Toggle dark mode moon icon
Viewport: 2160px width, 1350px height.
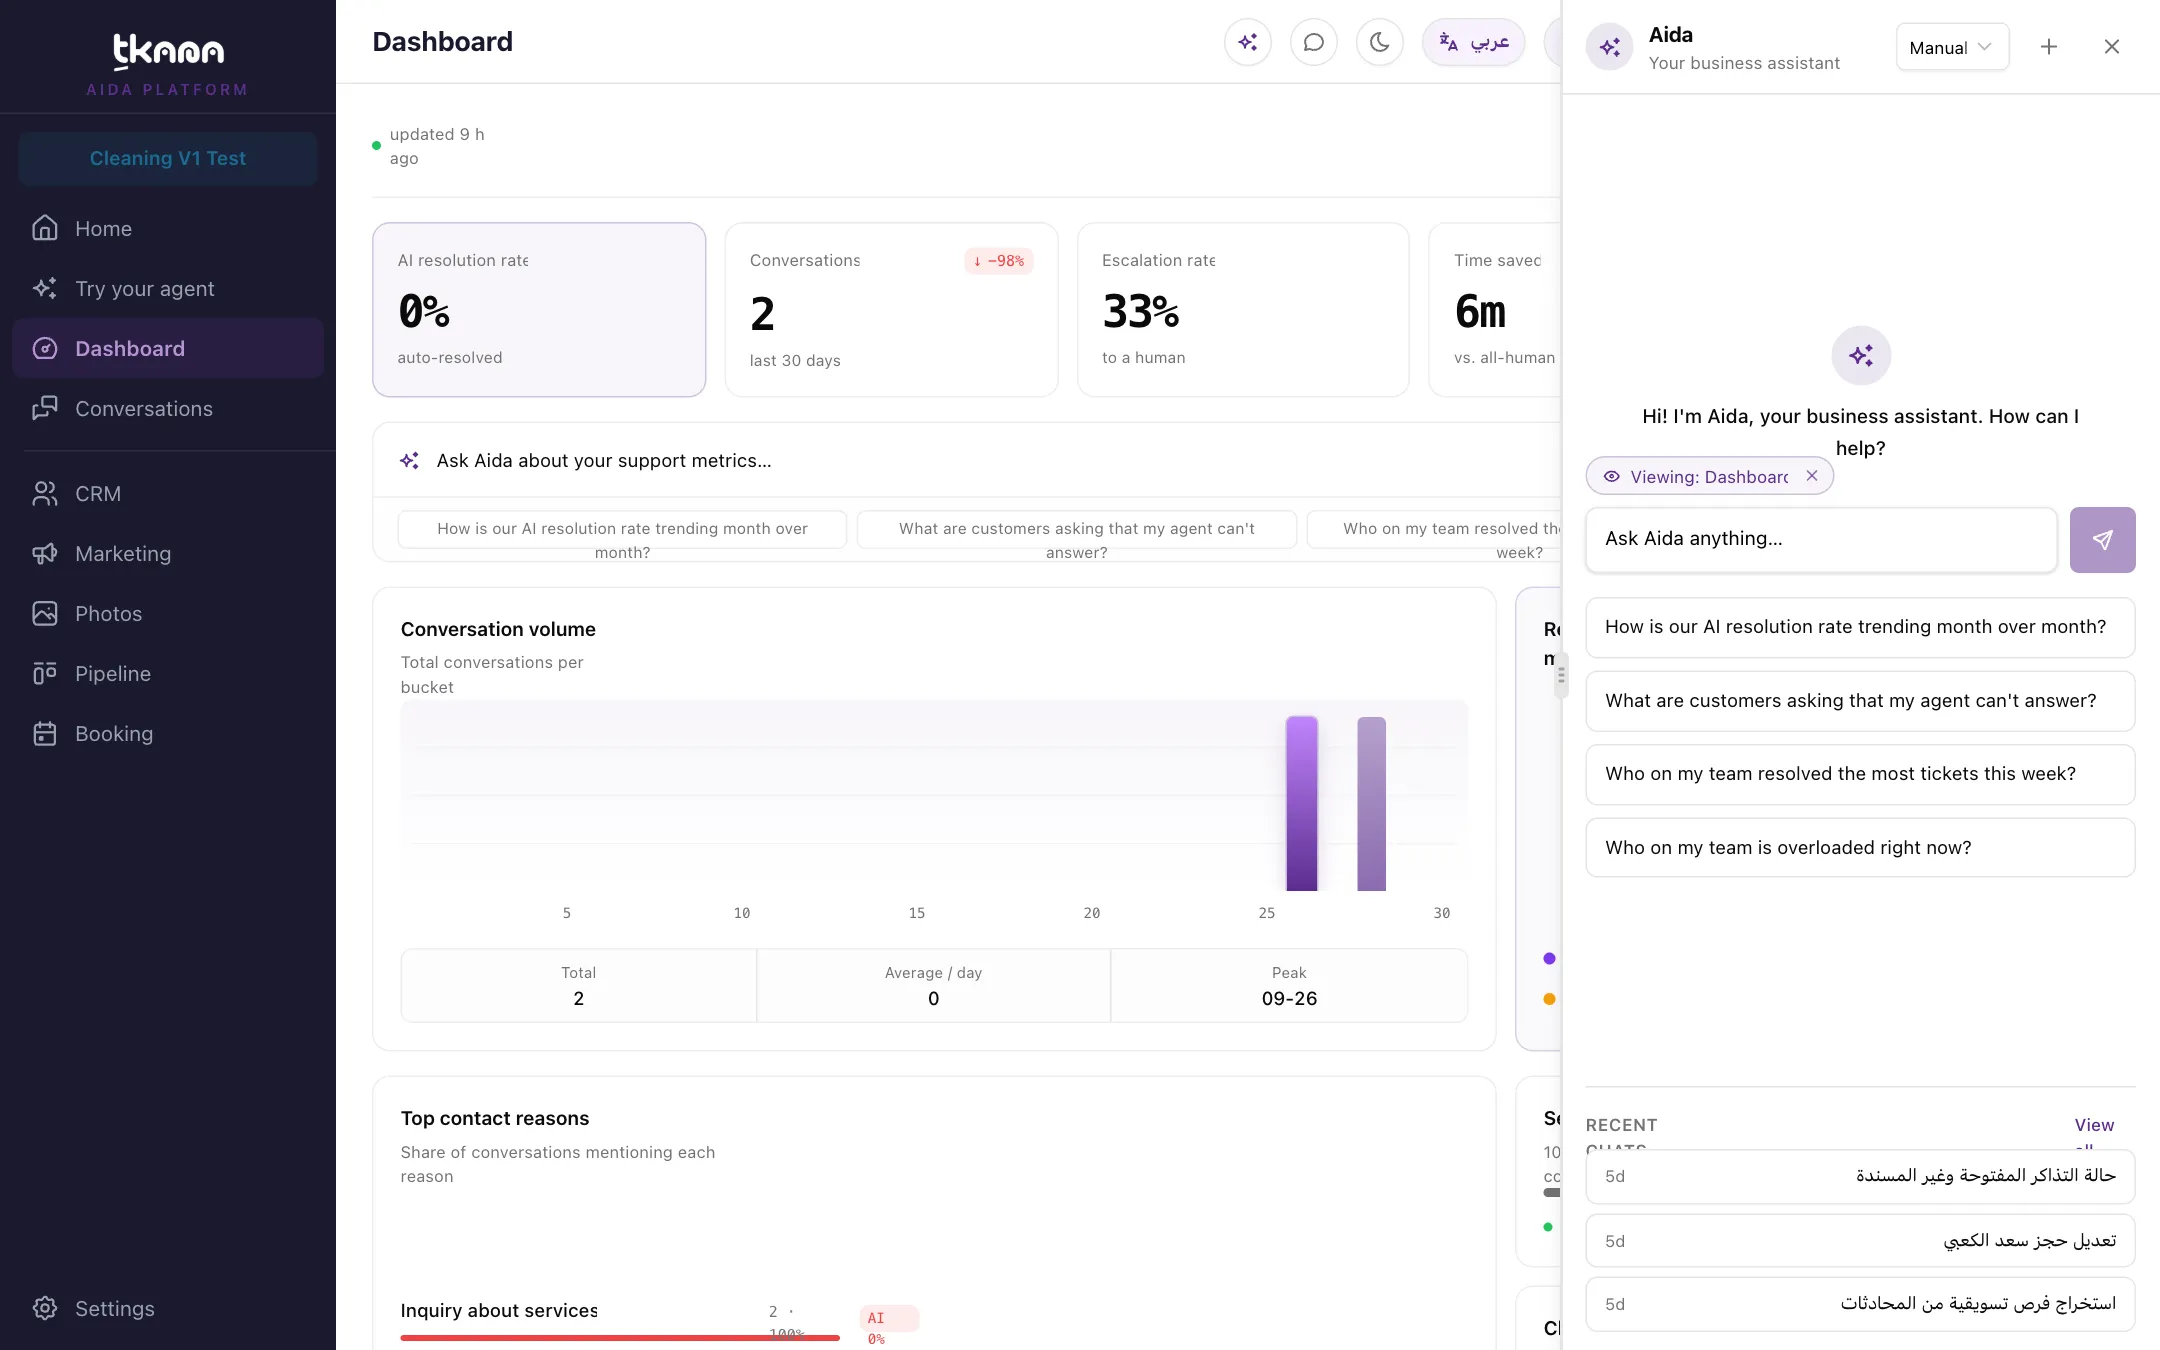[x=1380, y=42]
